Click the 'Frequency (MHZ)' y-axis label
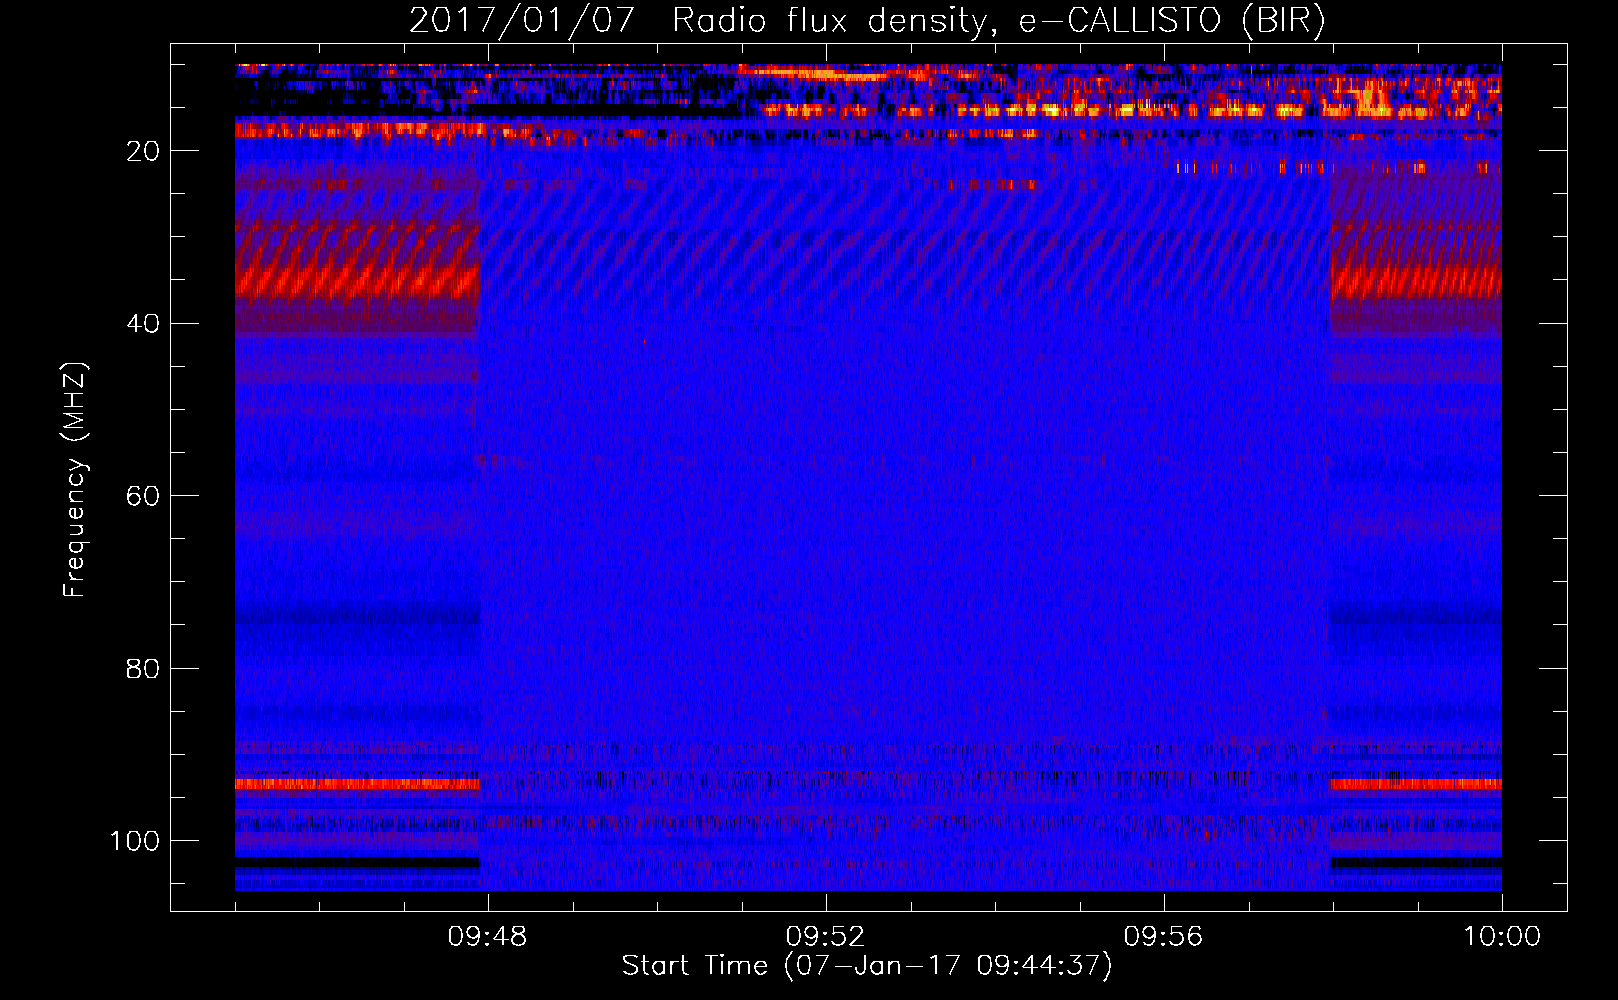This screenshot has width=1618, height=1000. [x=75, y=480]
